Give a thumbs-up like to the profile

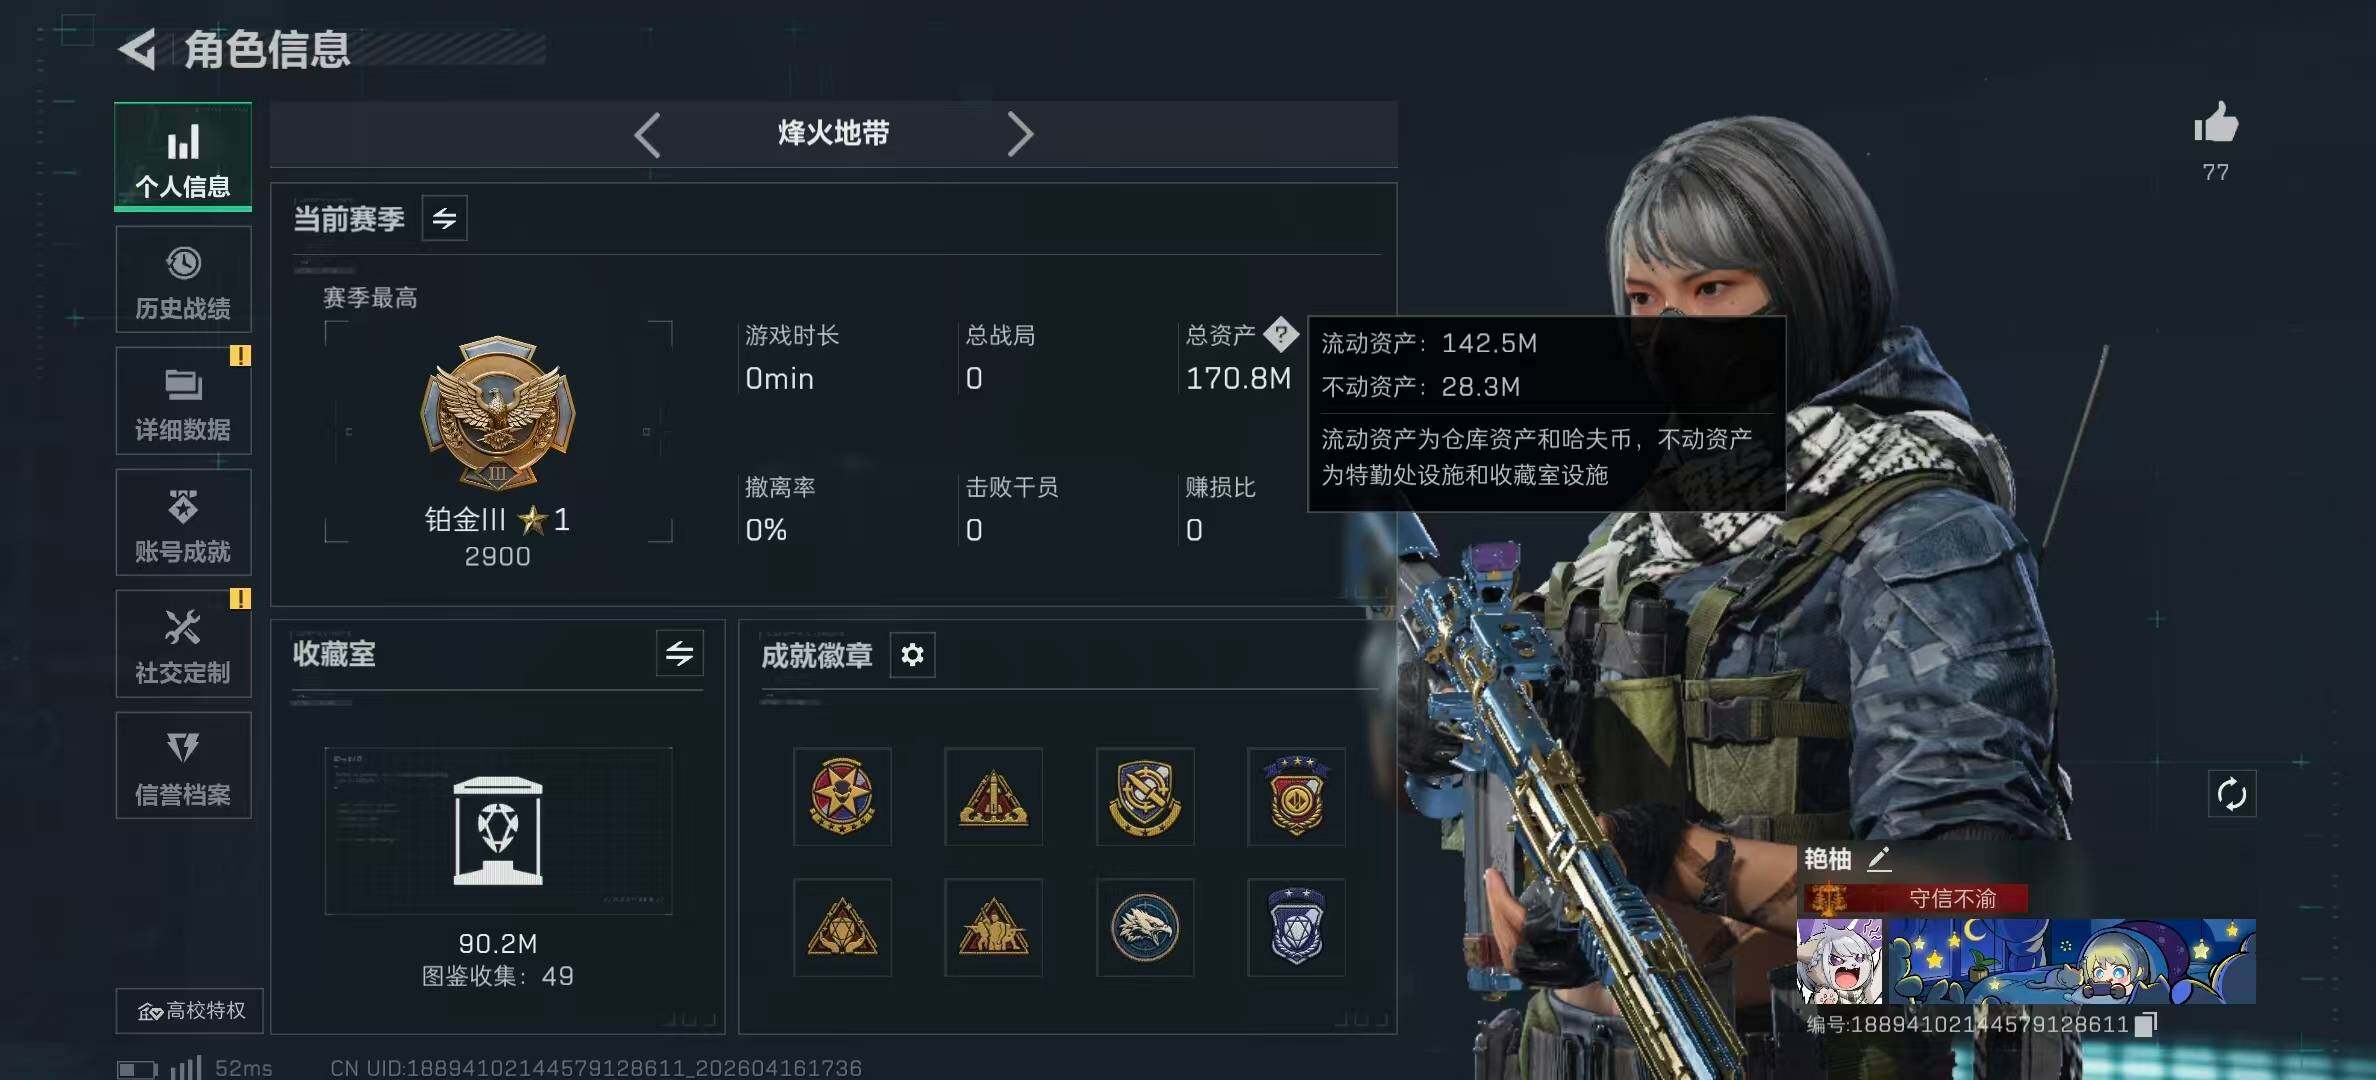(2216, 124)
